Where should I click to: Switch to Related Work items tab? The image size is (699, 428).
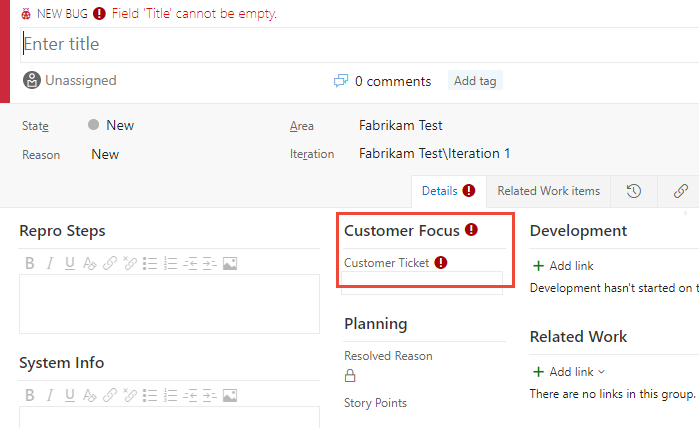[548, 191]
